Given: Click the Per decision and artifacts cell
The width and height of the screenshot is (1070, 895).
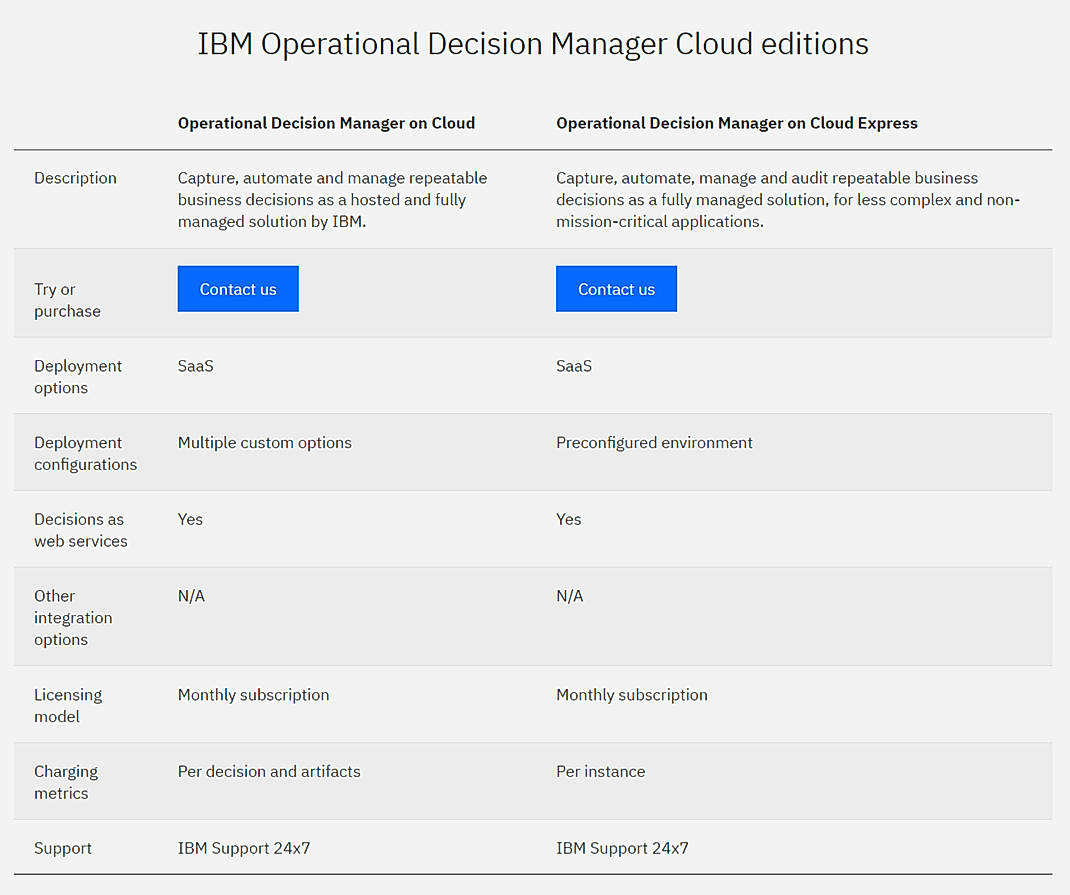Looking at the screenshot, I should click(269, 772).
